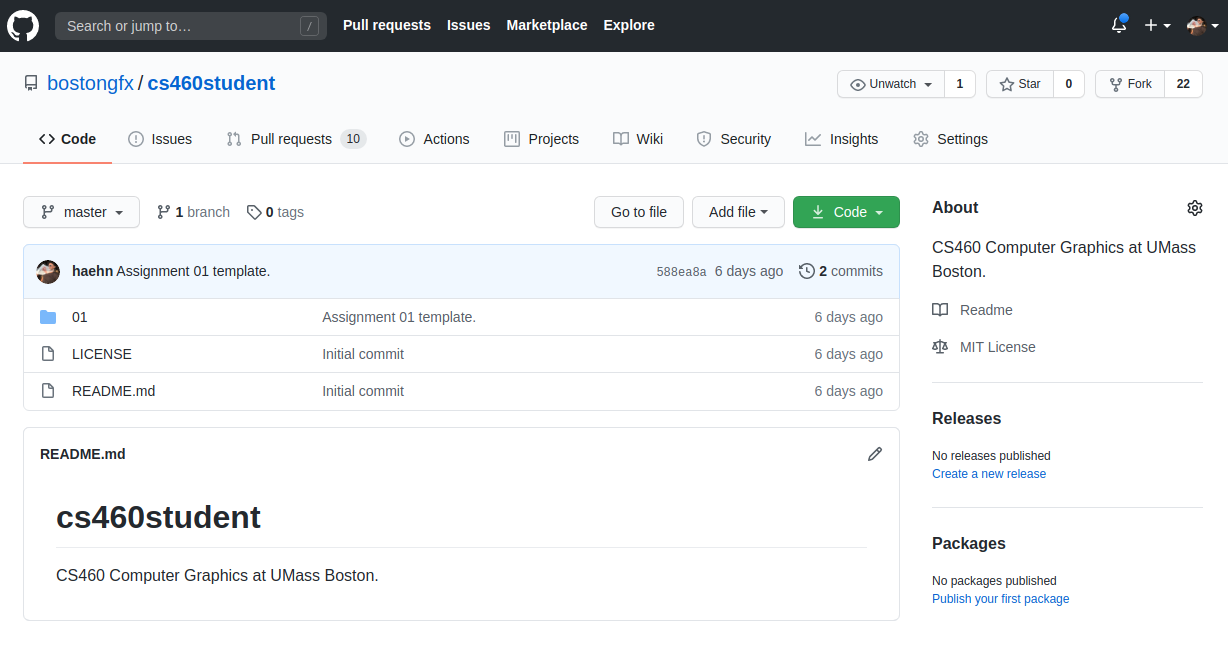The image size is (1228, 652).
Task: Click Create a new release
Action: pyautogui.click(x=989, y=474)
